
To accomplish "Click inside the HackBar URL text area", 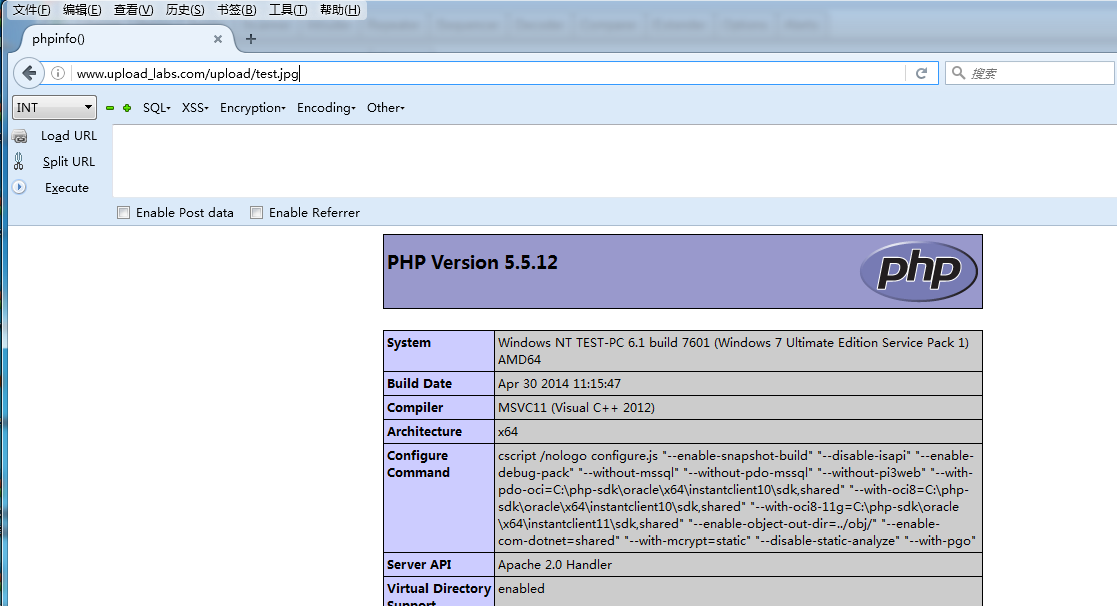I will click(614, 161).
